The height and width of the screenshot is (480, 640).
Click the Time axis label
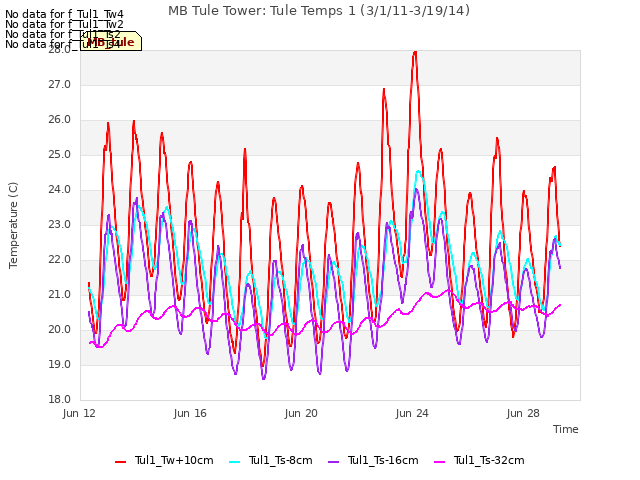click(565, 429)
